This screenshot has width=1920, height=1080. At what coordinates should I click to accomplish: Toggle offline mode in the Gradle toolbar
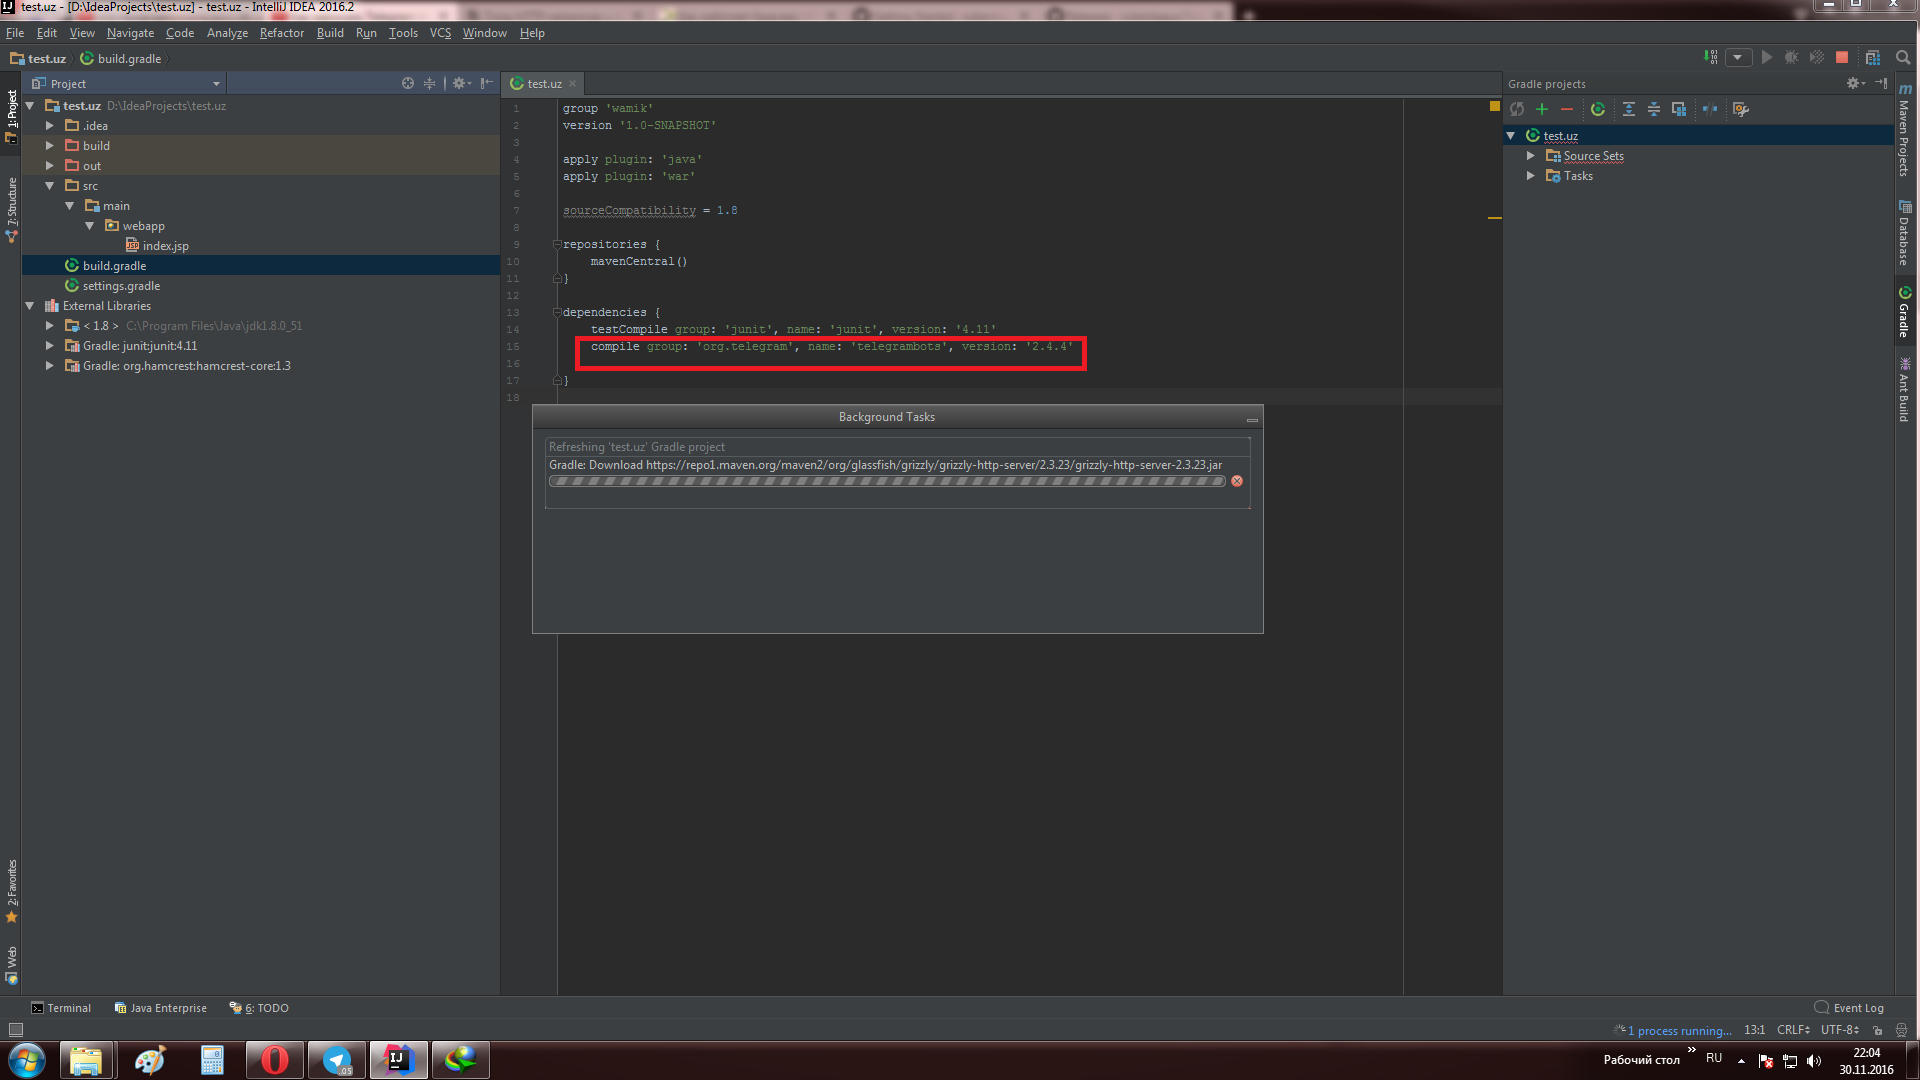point(1710,109)
